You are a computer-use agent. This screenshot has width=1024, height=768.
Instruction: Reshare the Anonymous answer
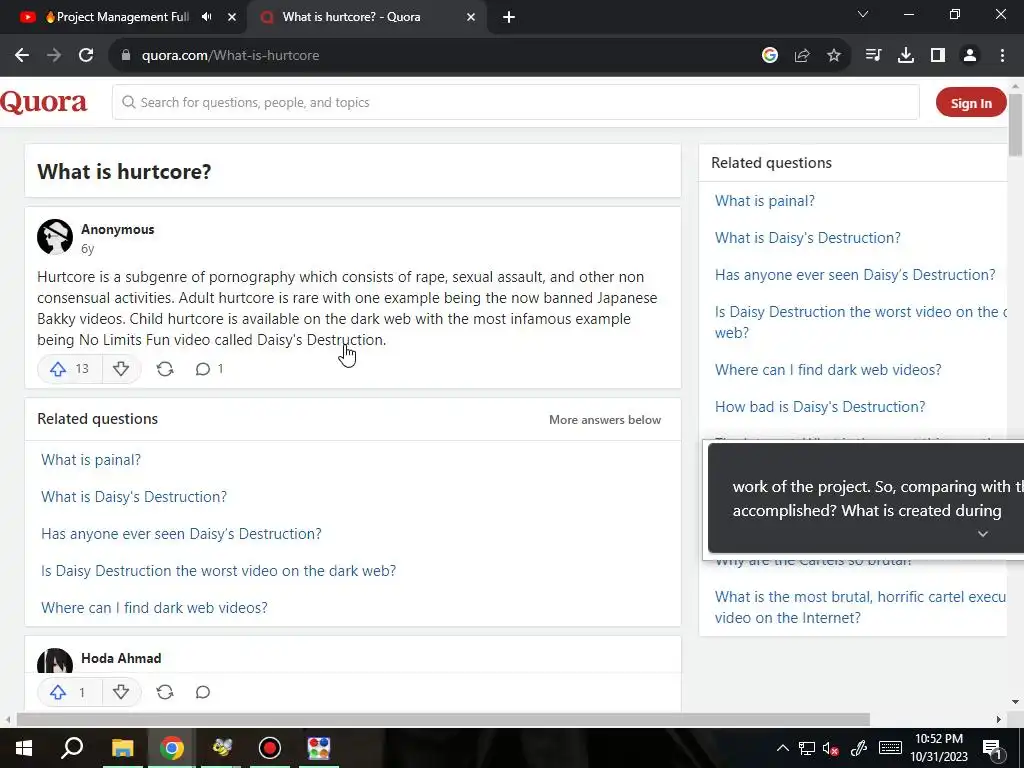[165, 369]
